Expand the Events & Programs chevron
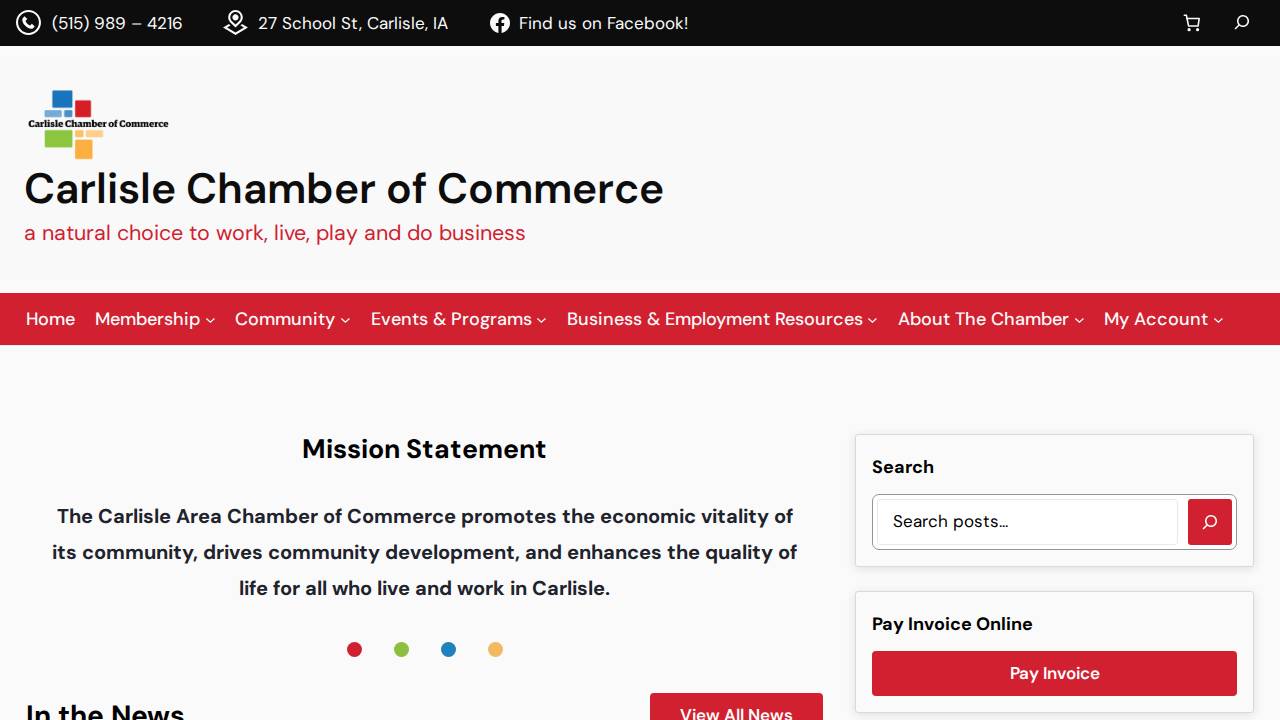This screenshot has height=720, width=1280. [x=541, y=320]
